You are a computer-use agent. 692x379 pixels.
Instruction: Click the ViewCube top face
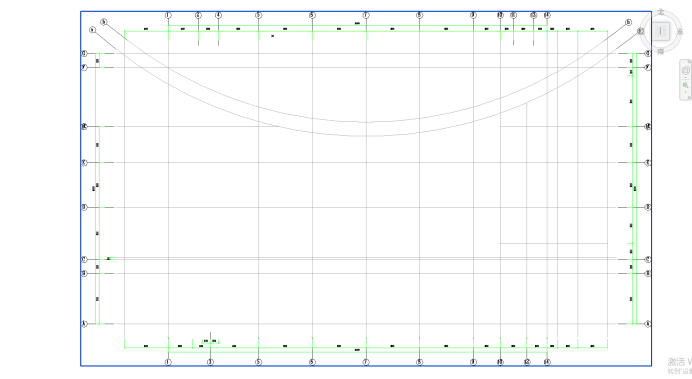click(662, 31)
